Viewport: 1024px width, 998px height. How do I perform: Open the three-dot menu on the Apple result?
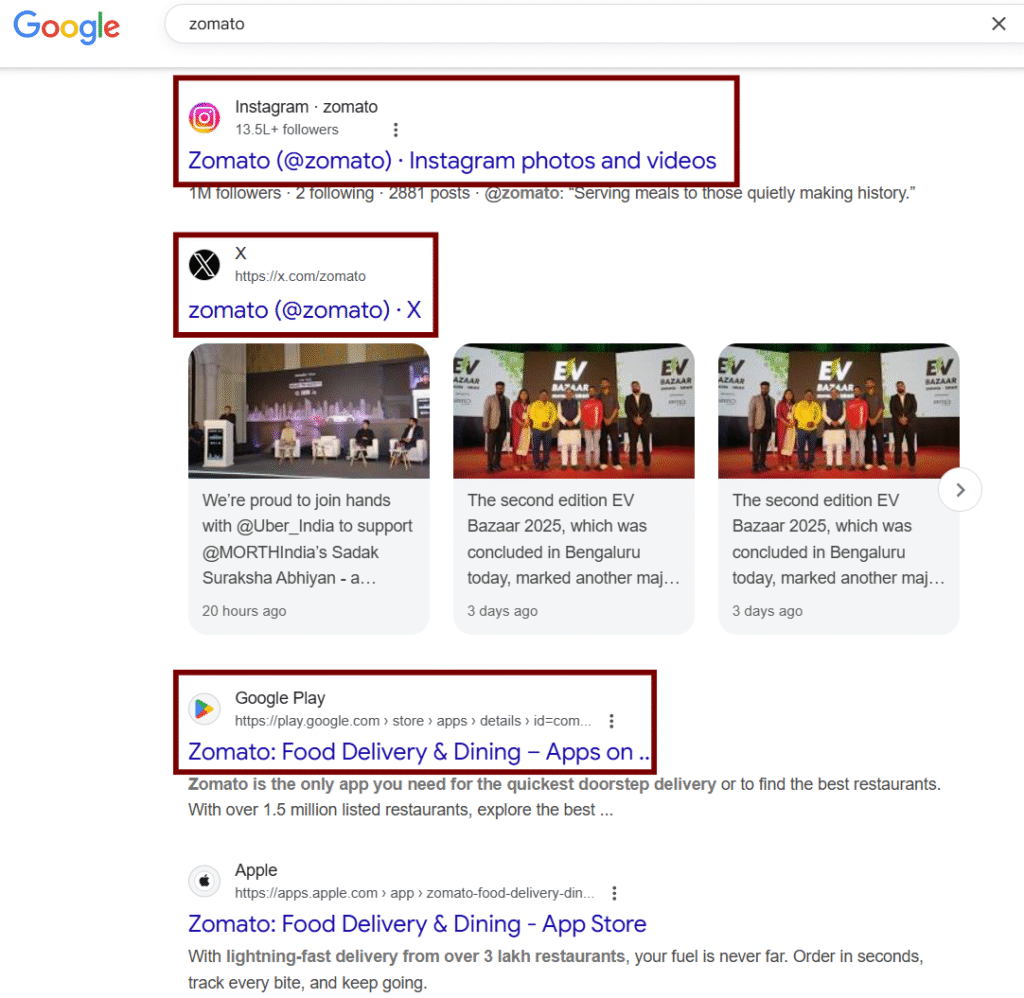614,892
